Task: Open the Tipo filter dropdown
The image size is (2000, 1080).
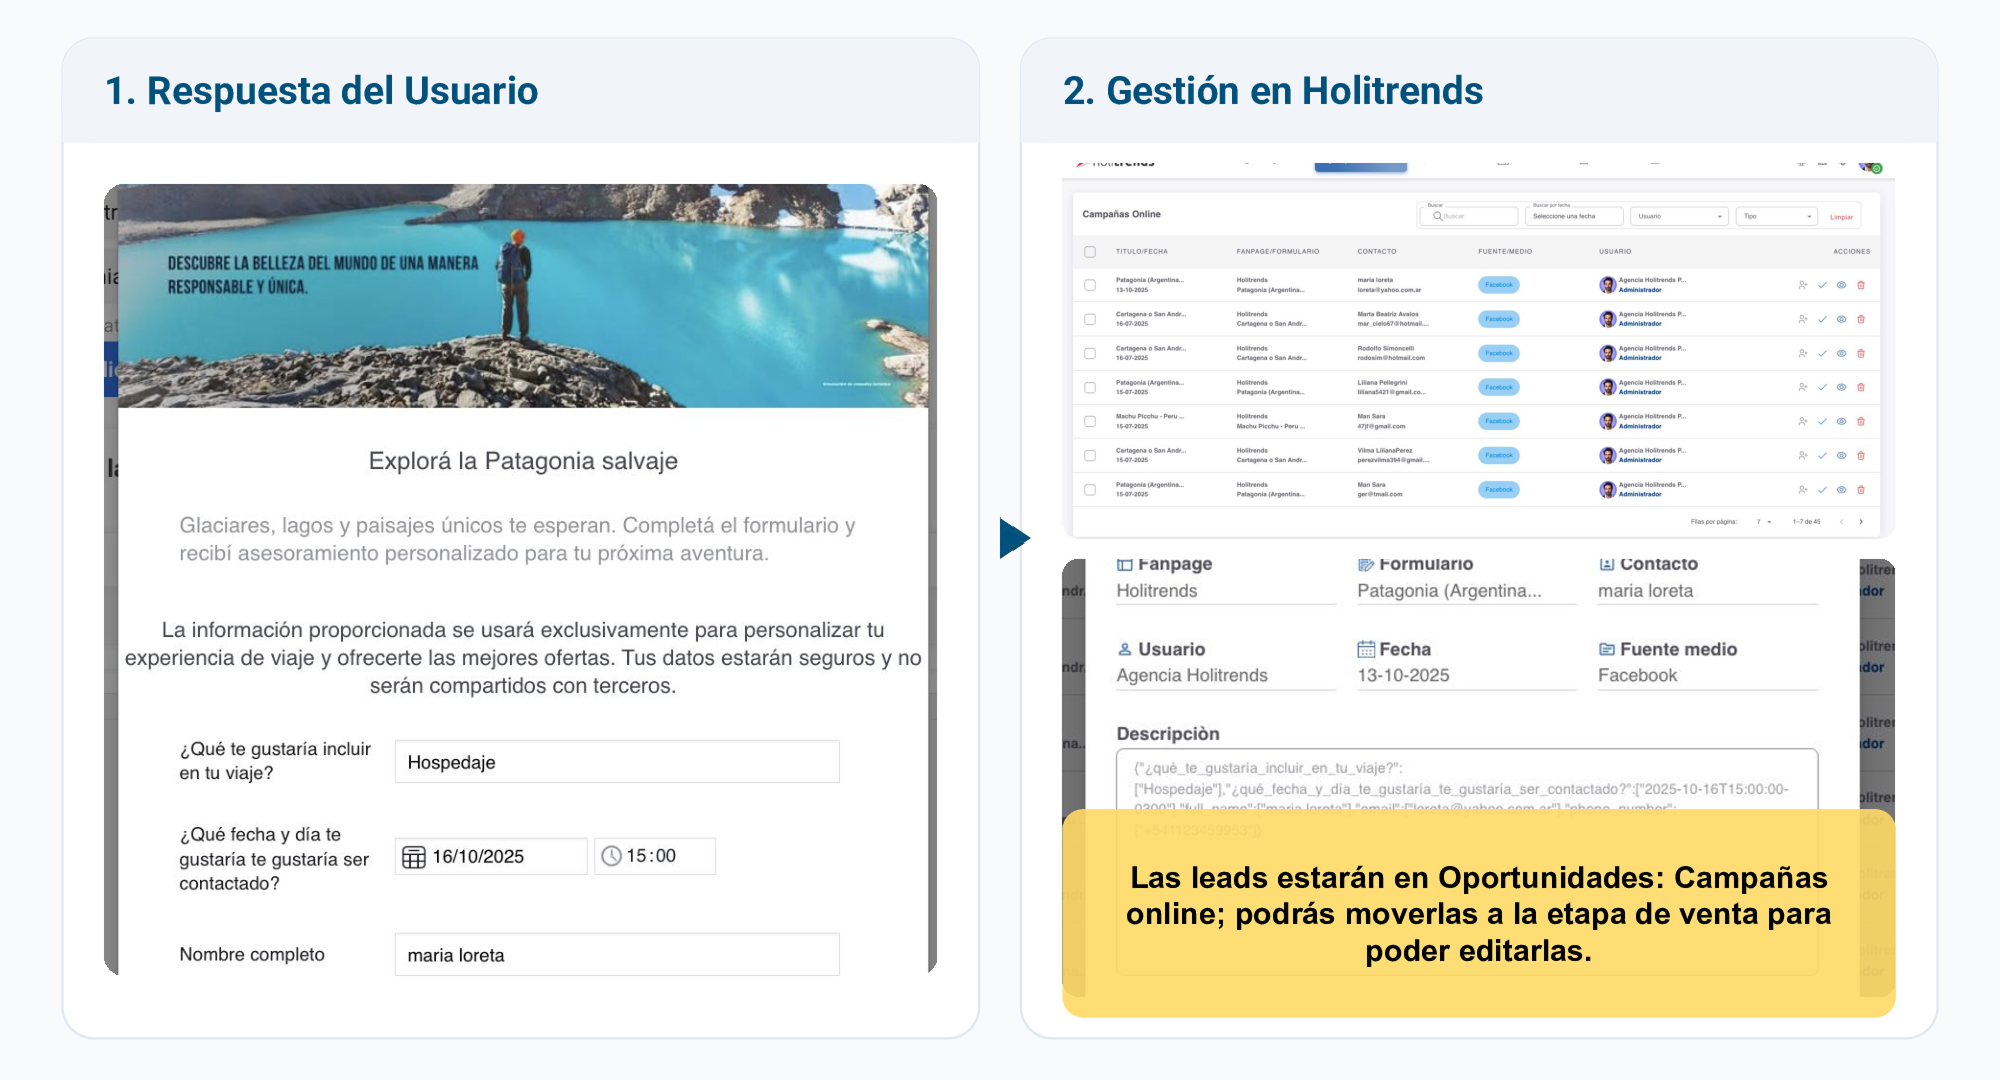Action: [x=1778, y=216]
